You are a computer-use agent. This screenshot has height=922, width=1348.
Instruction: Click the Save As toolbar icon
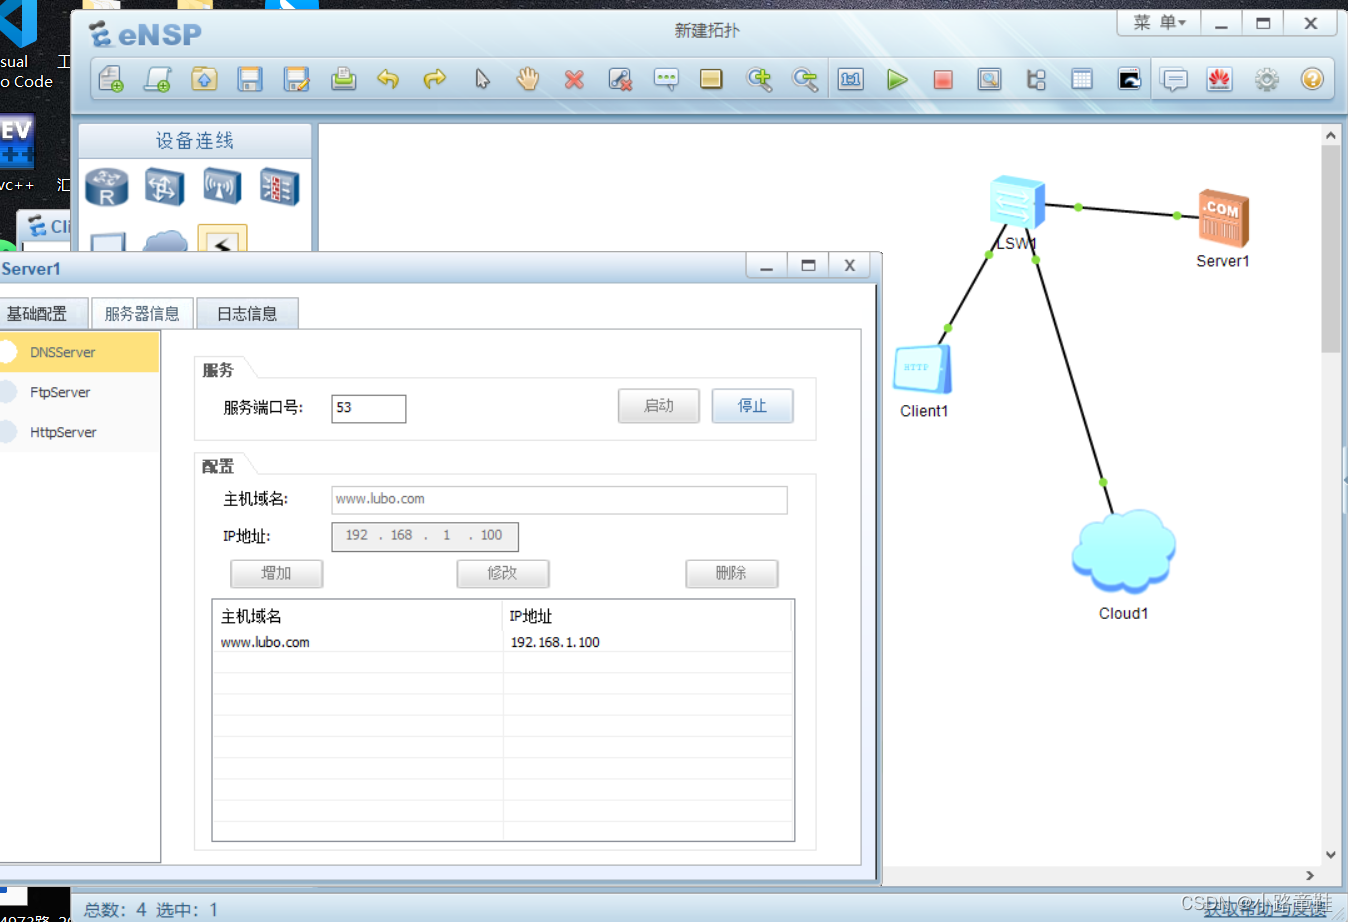point(296,79)
